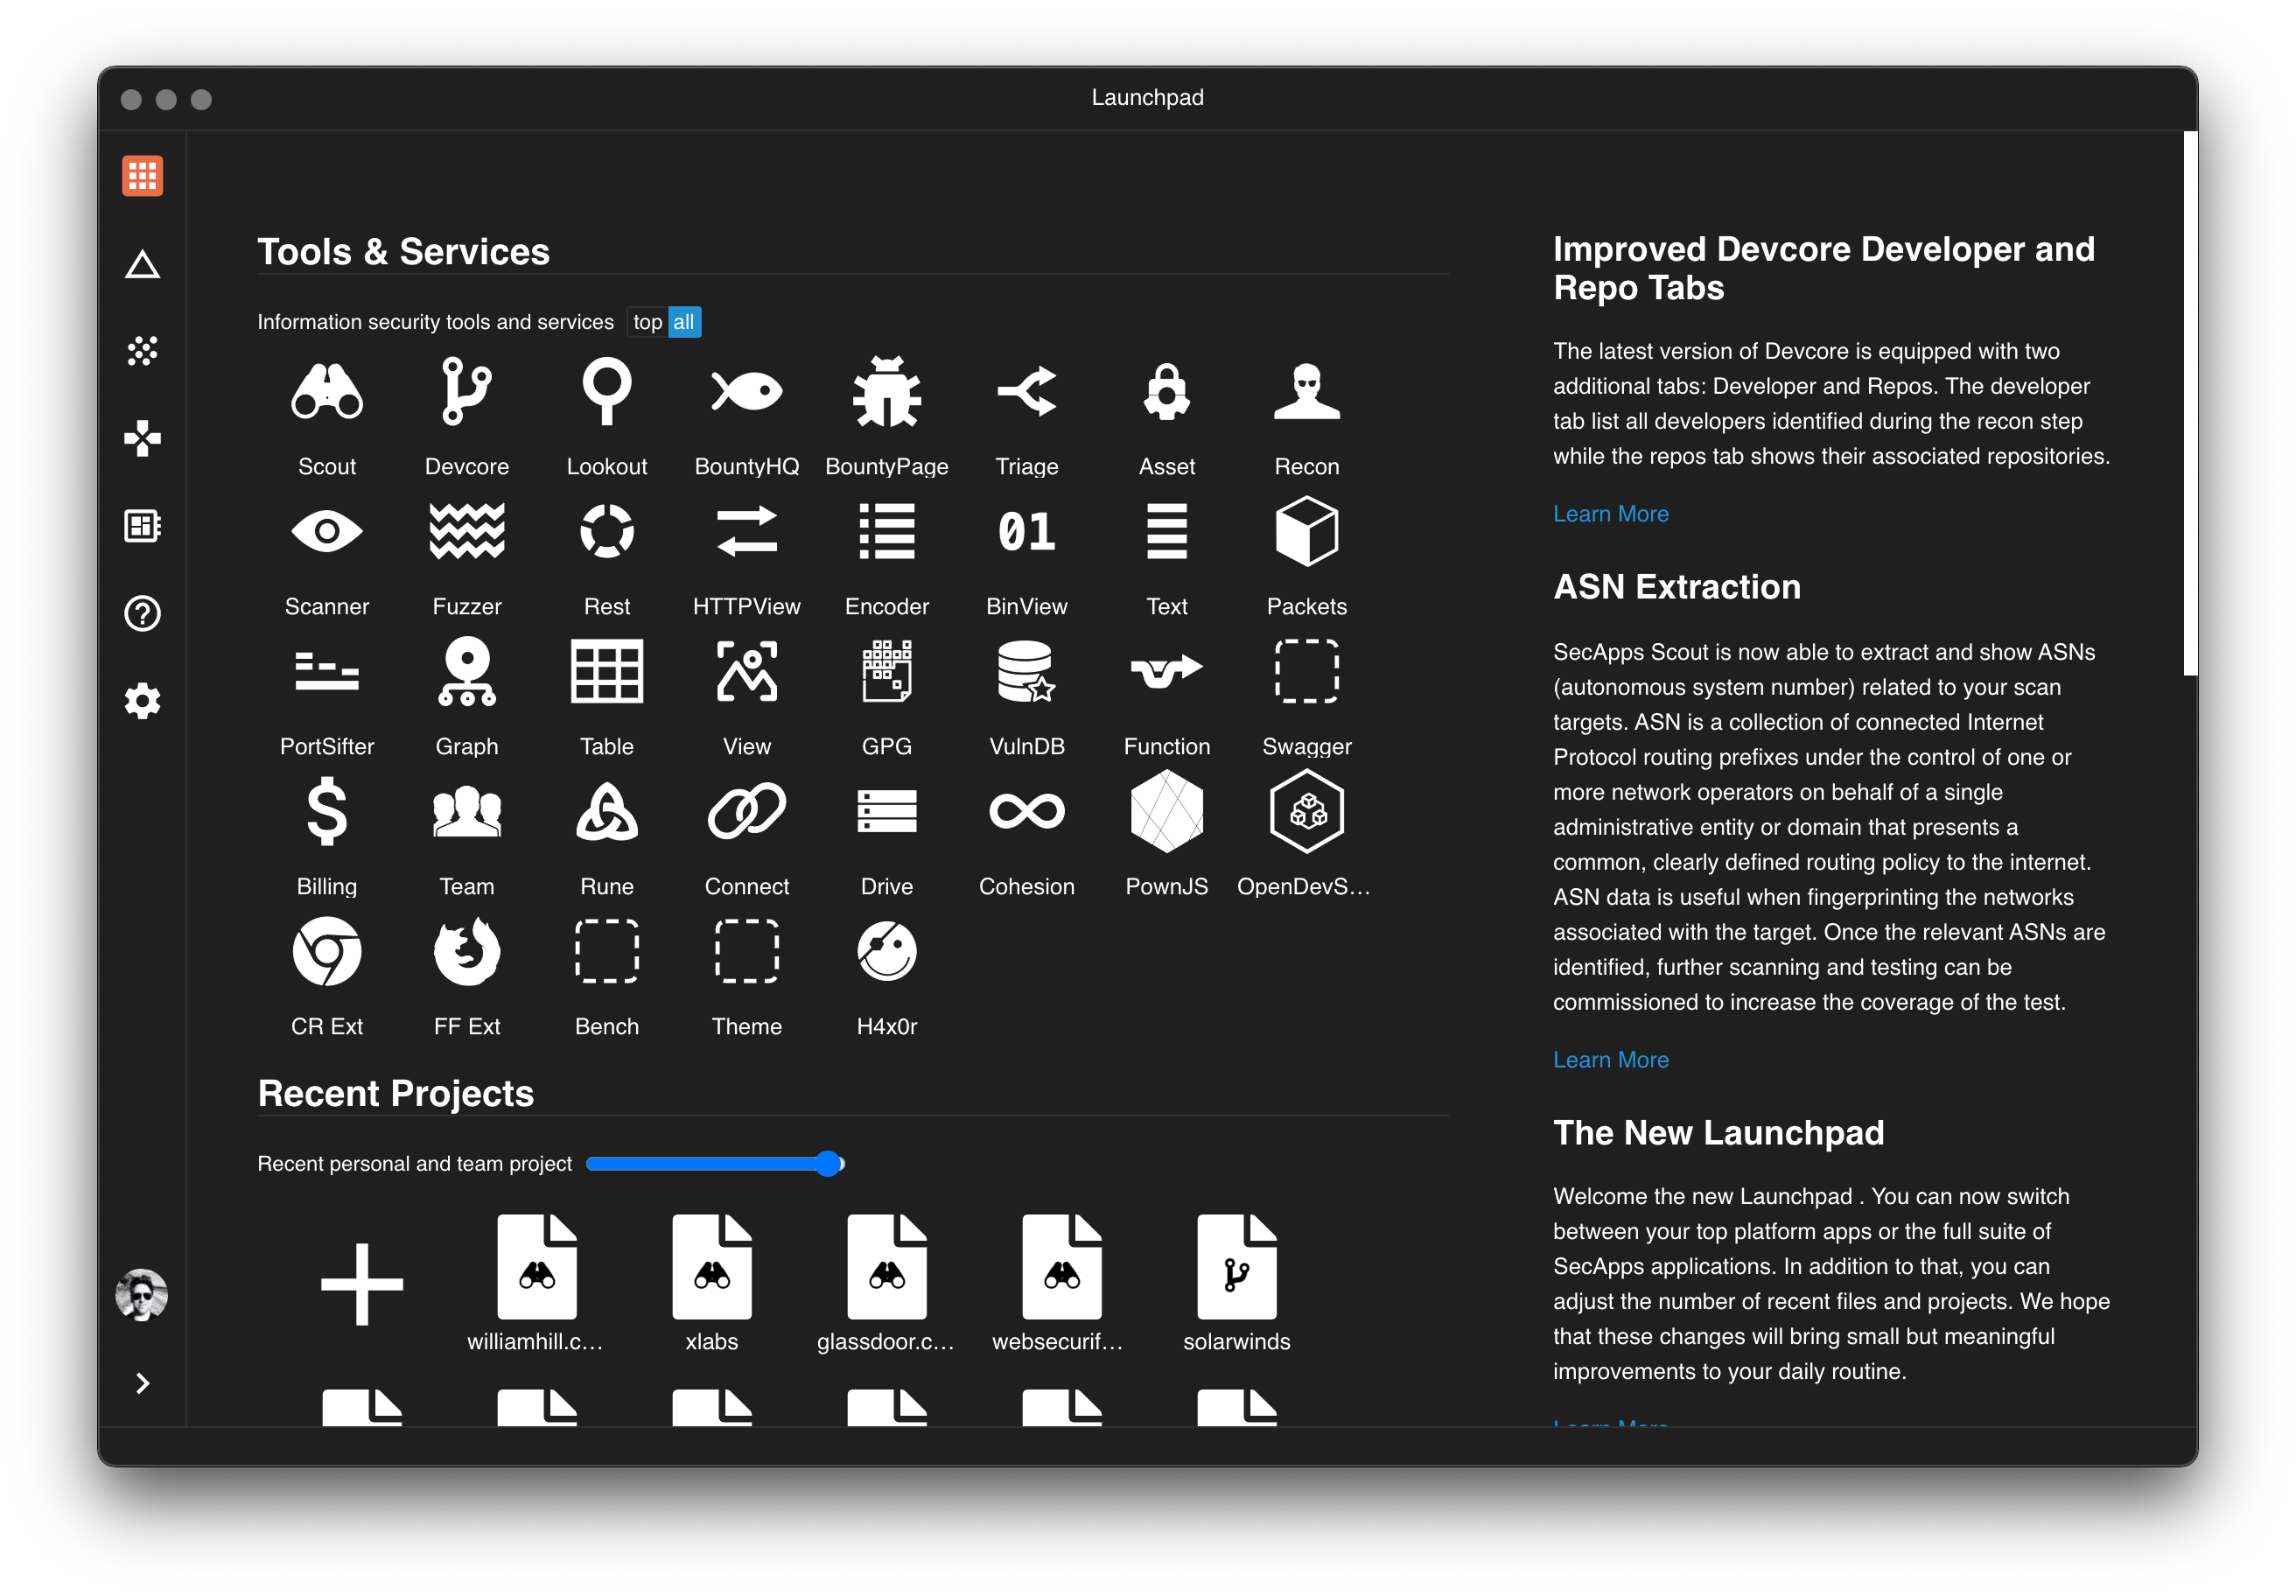
Task: Expand the sidebar with chevron arrow
Action: pyautogui.click(x=143, y=1383)
